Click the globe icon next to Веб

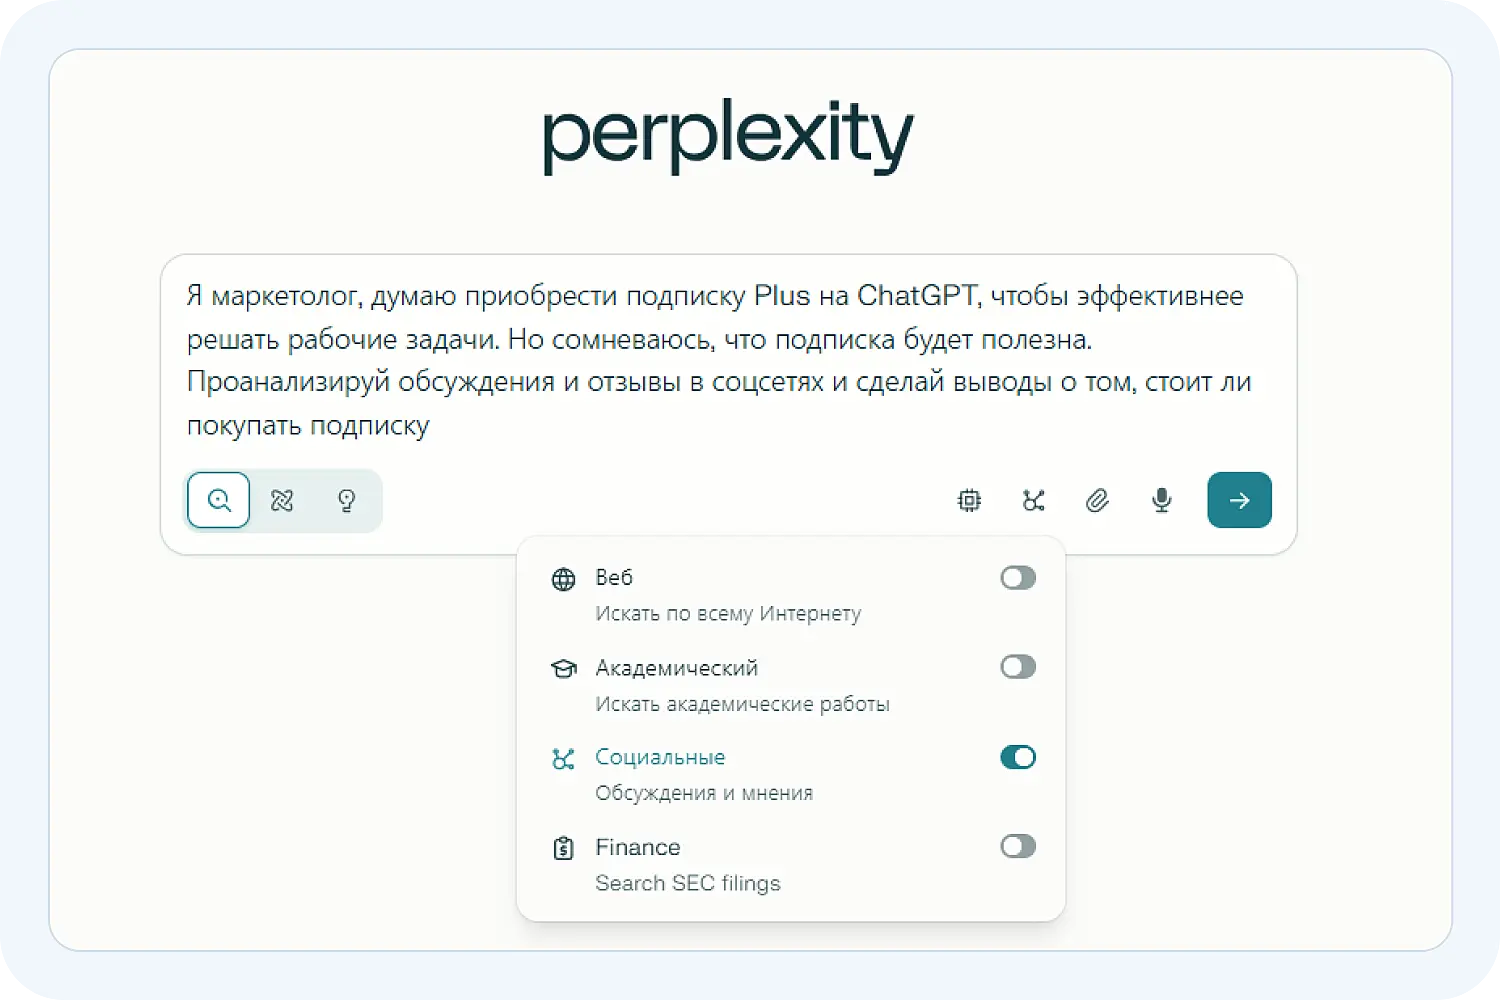(565, 578)
